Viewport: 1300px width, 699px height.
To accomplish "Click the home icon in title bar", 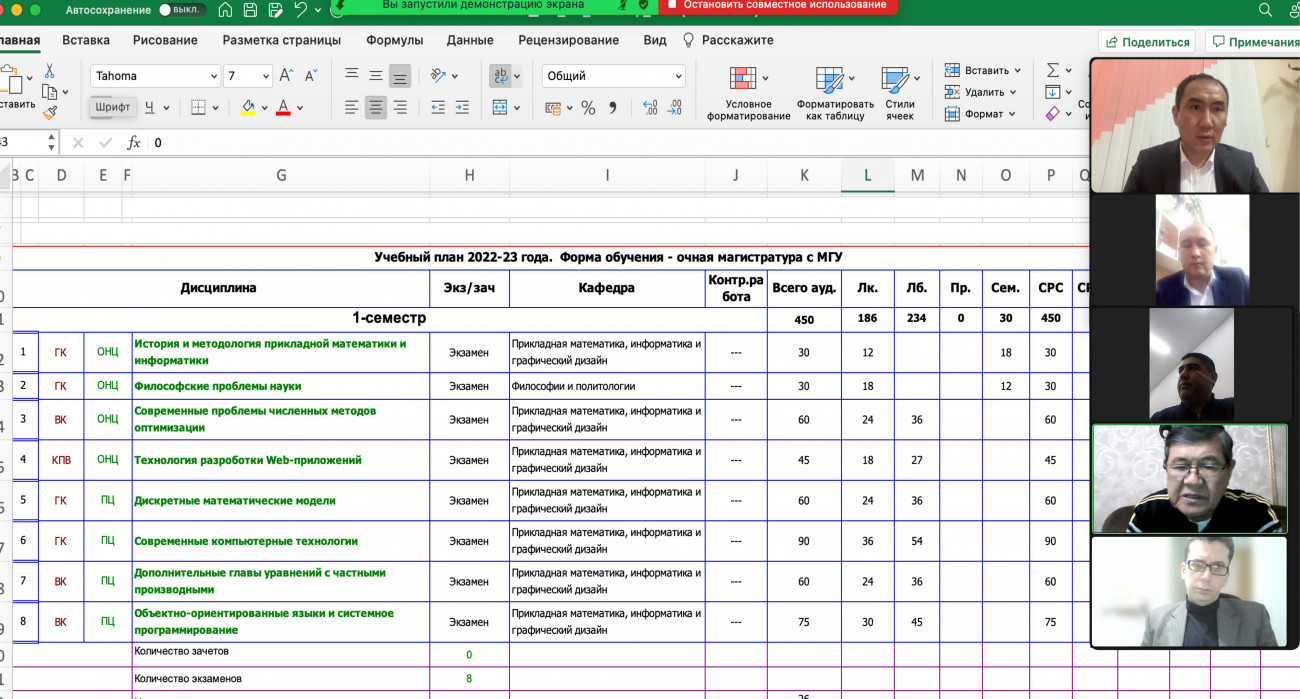I will tap(225, 10).
